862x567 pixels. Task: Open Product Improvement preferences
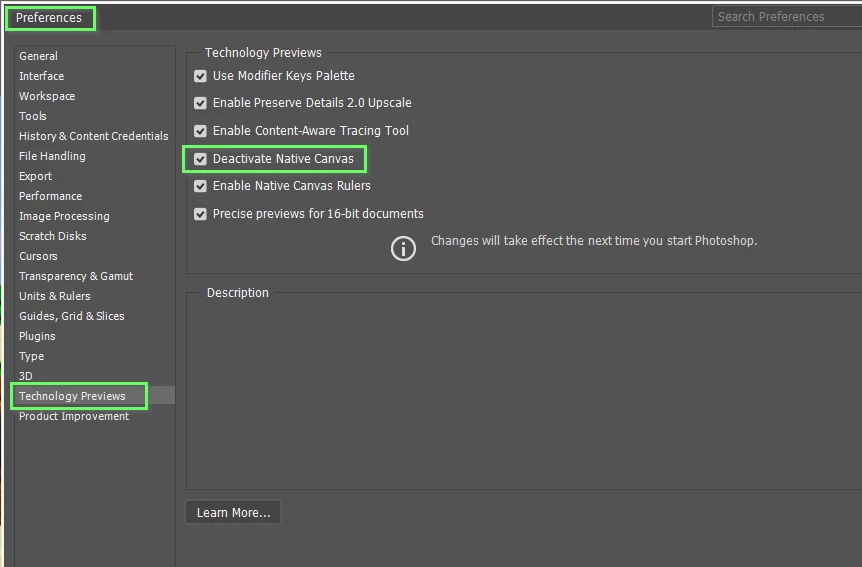coord(74,416)
